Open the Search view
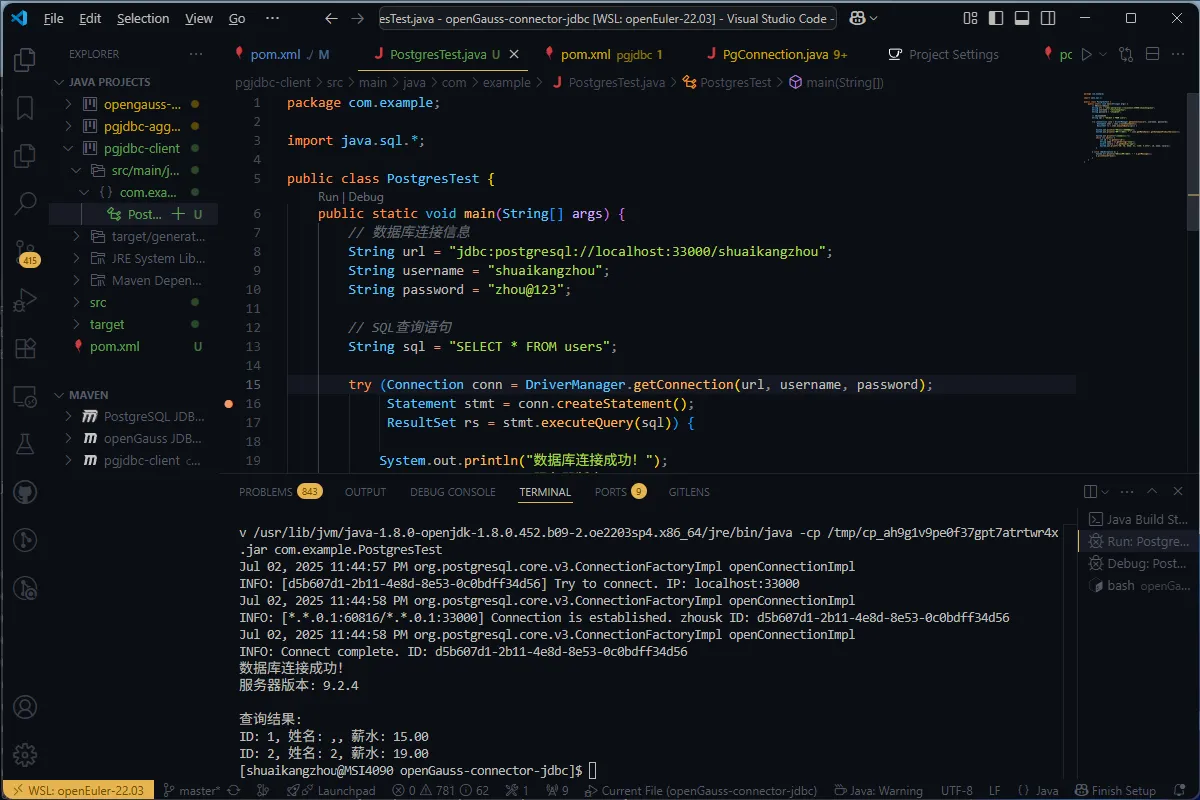The image size is (1200, 800). pyautogui.click(x=24, y=205)
